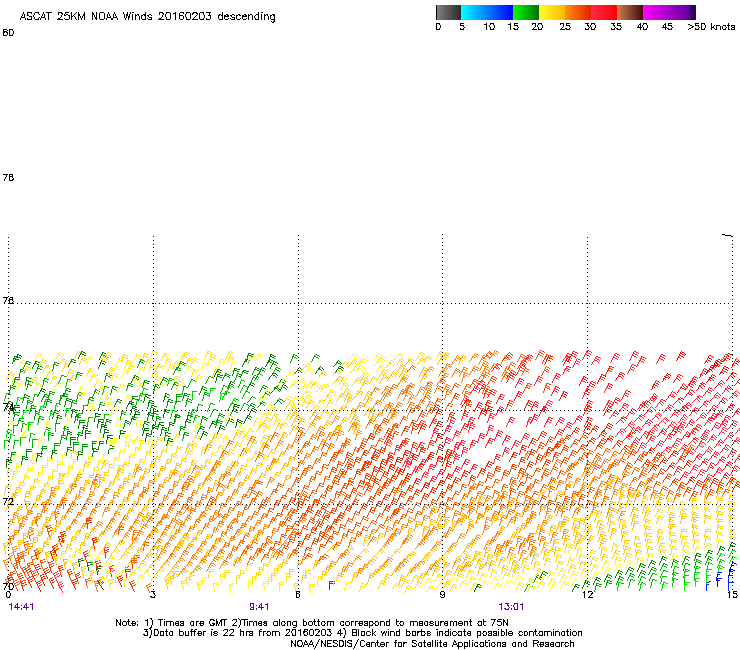Click the '6' longitude axis label
Image resolution: width=740 pixels, height=650 pixels.
pyautogui.click(x=297, y=595)
